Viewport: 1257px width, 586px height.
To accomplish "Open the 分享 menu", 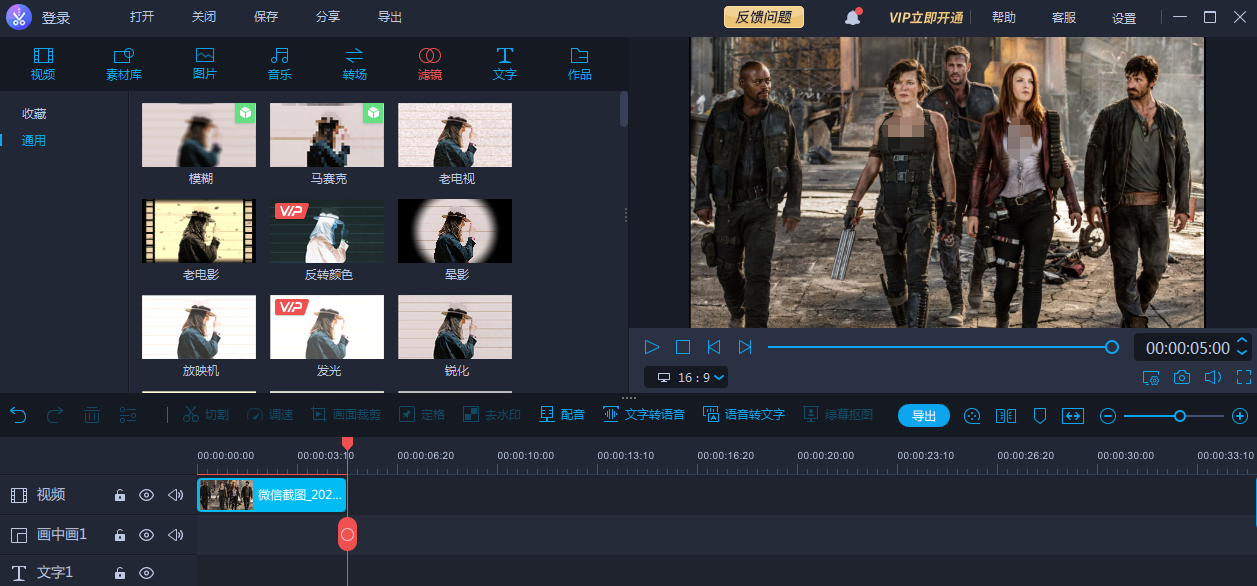I will click(328, 17).
